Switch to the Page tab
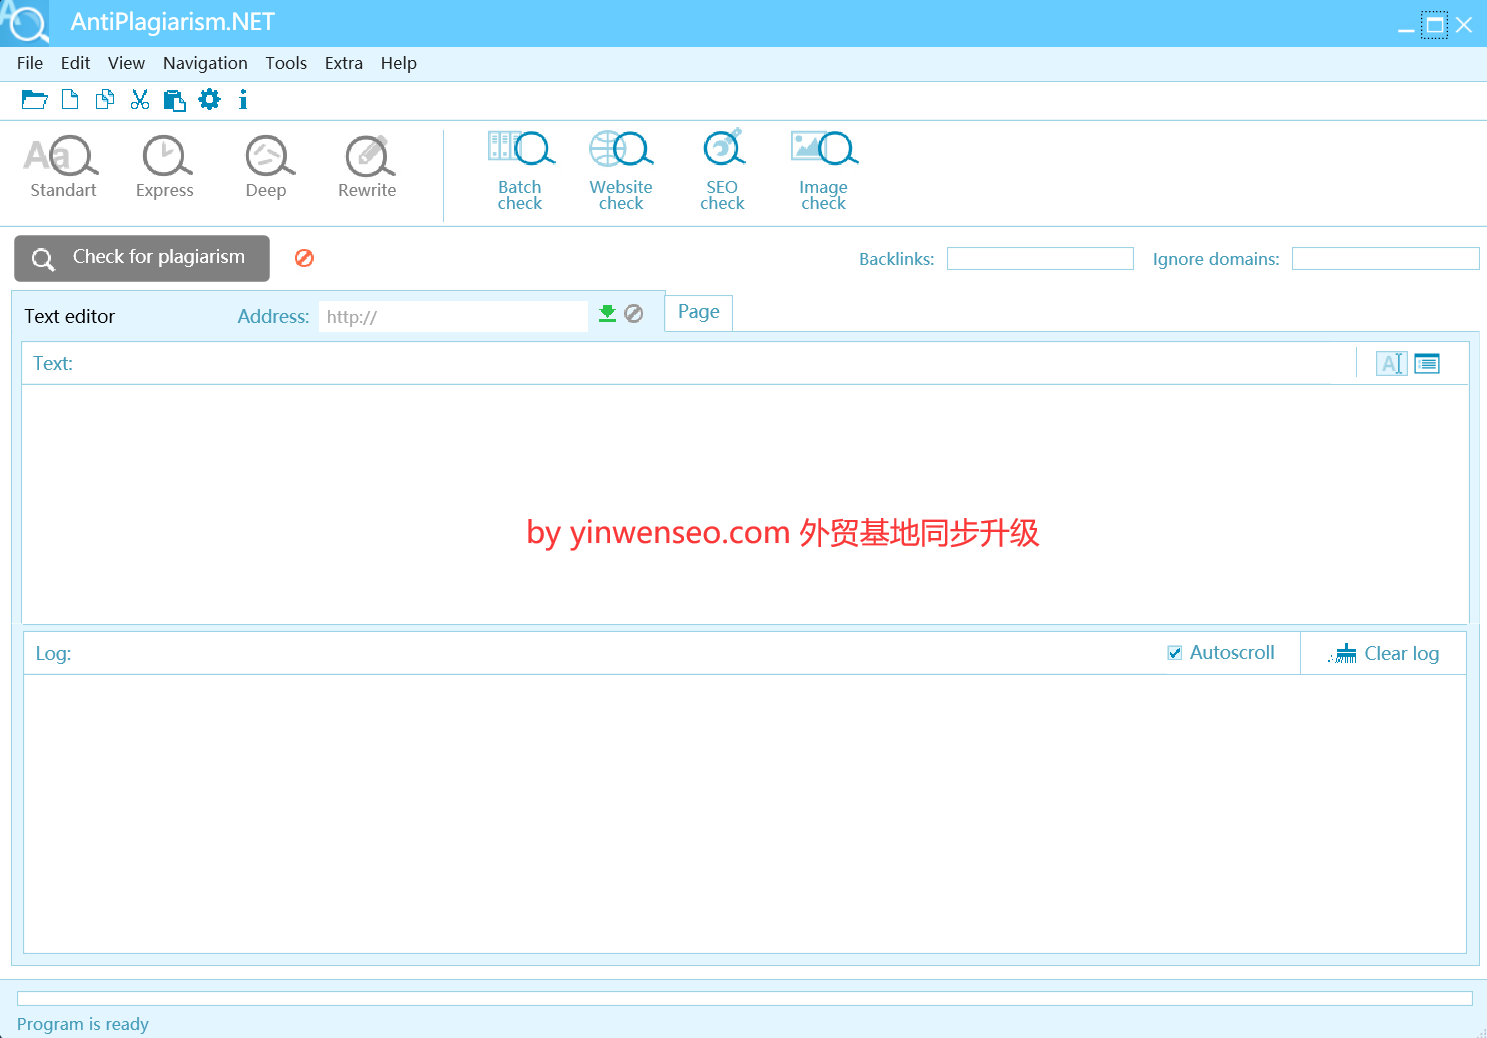Viewport: 1487px width, 1038px height. pyautogui.click(x=698, y=312)
